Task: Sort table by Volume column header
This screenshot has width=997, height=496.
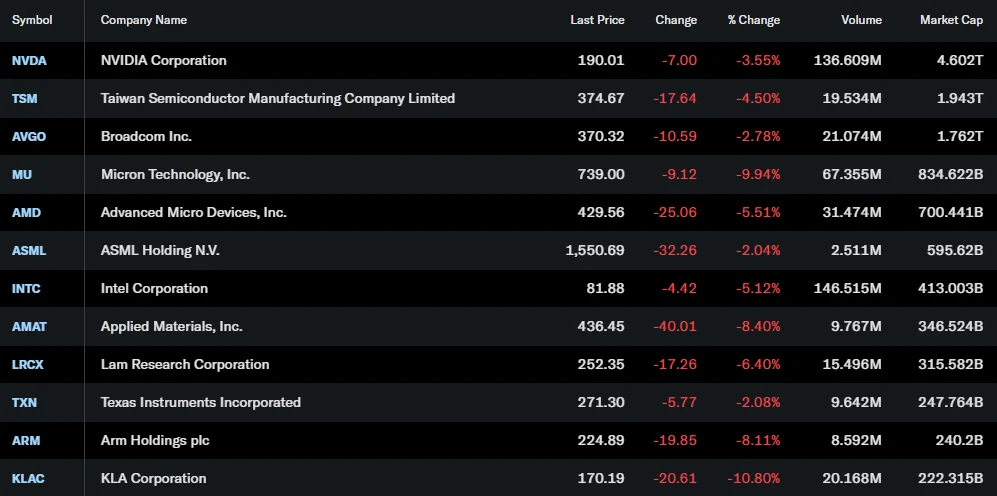Action: coord(861,20)
